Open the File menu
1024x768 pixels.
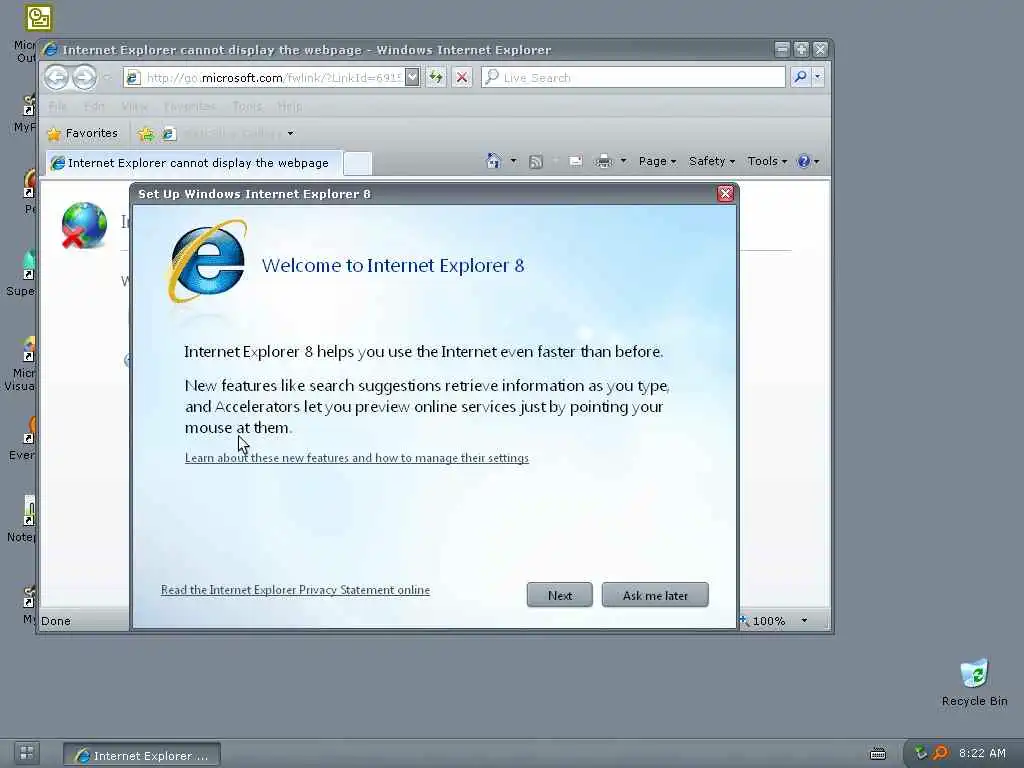[x=57, y=106]
